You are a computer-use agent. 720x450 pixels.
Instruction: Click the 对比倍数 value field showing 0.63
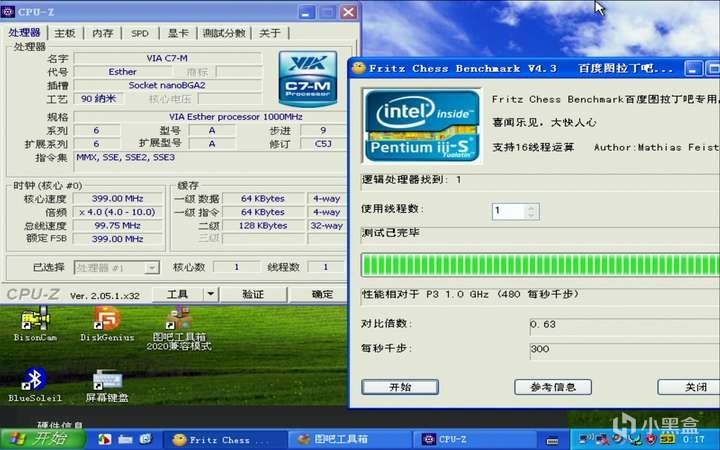coord(624,325)
